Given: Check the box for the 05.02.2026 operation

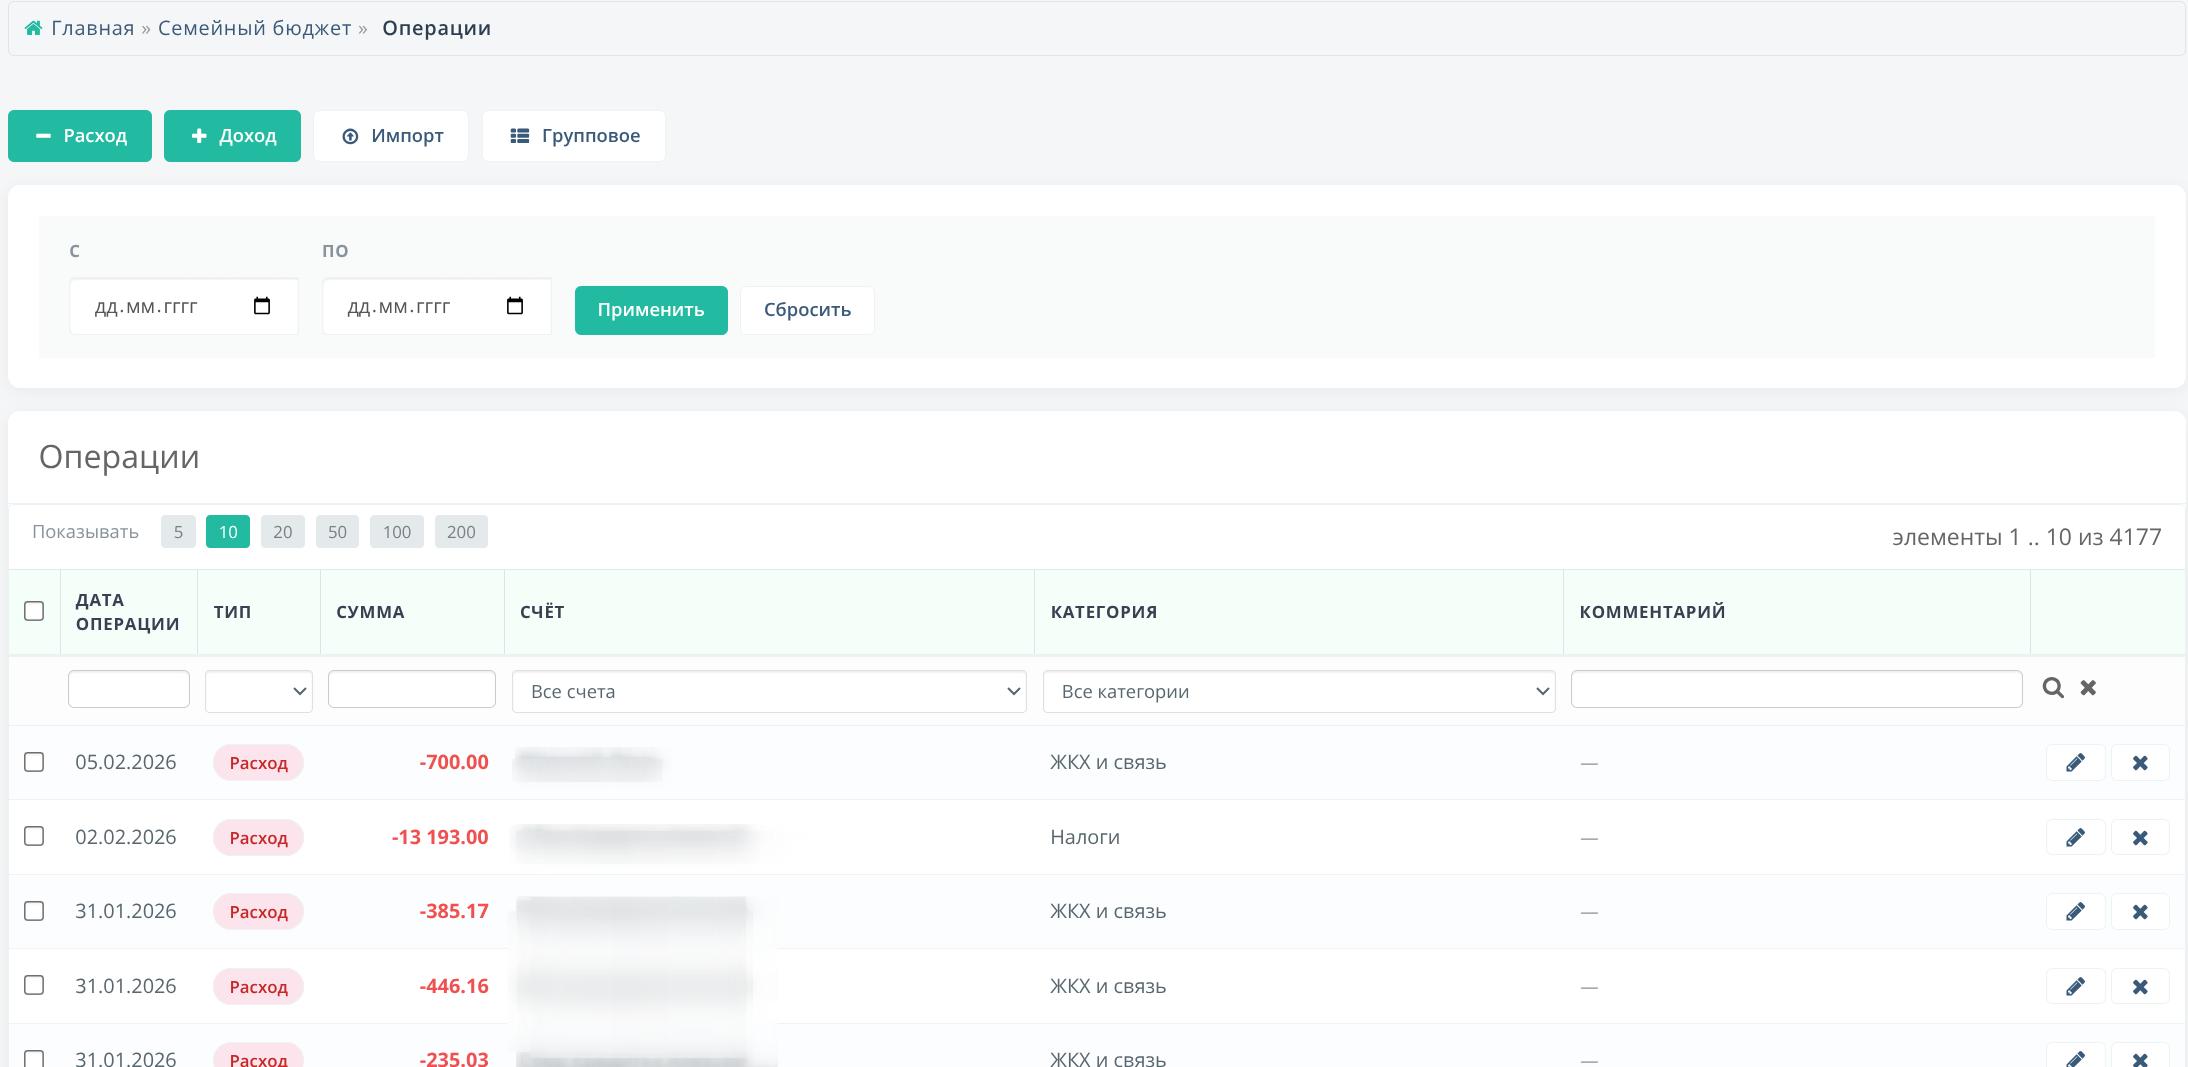Looking at the screenshot, I should (x=34, y=762).
